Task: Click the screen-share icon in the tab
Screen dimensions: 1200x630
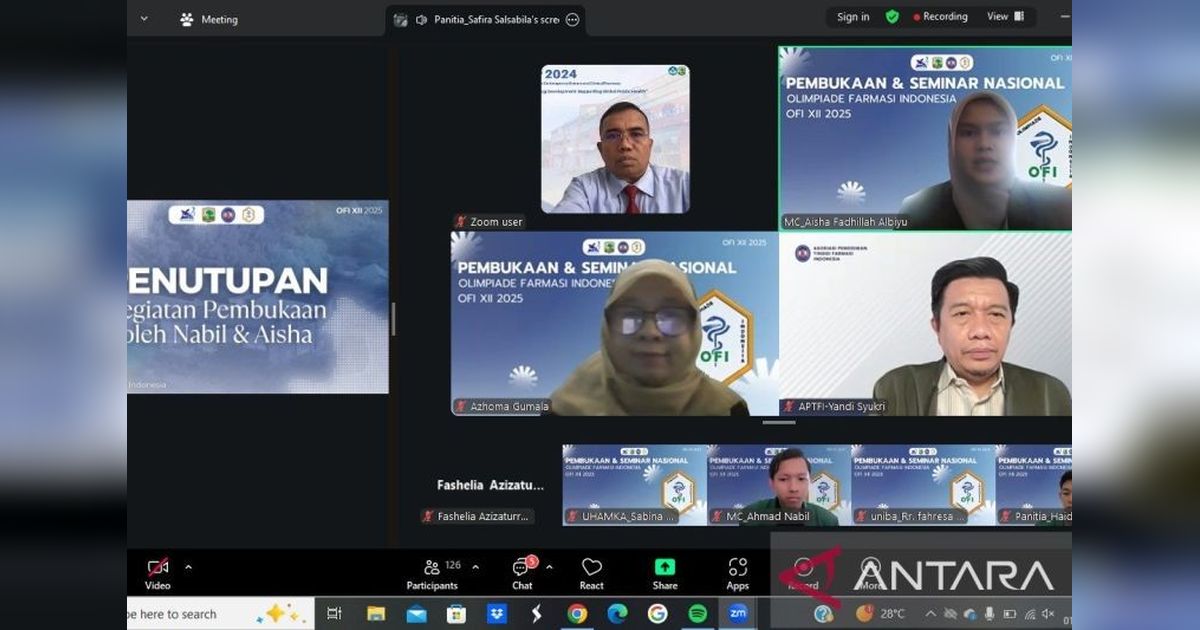Action: (401, 20)
